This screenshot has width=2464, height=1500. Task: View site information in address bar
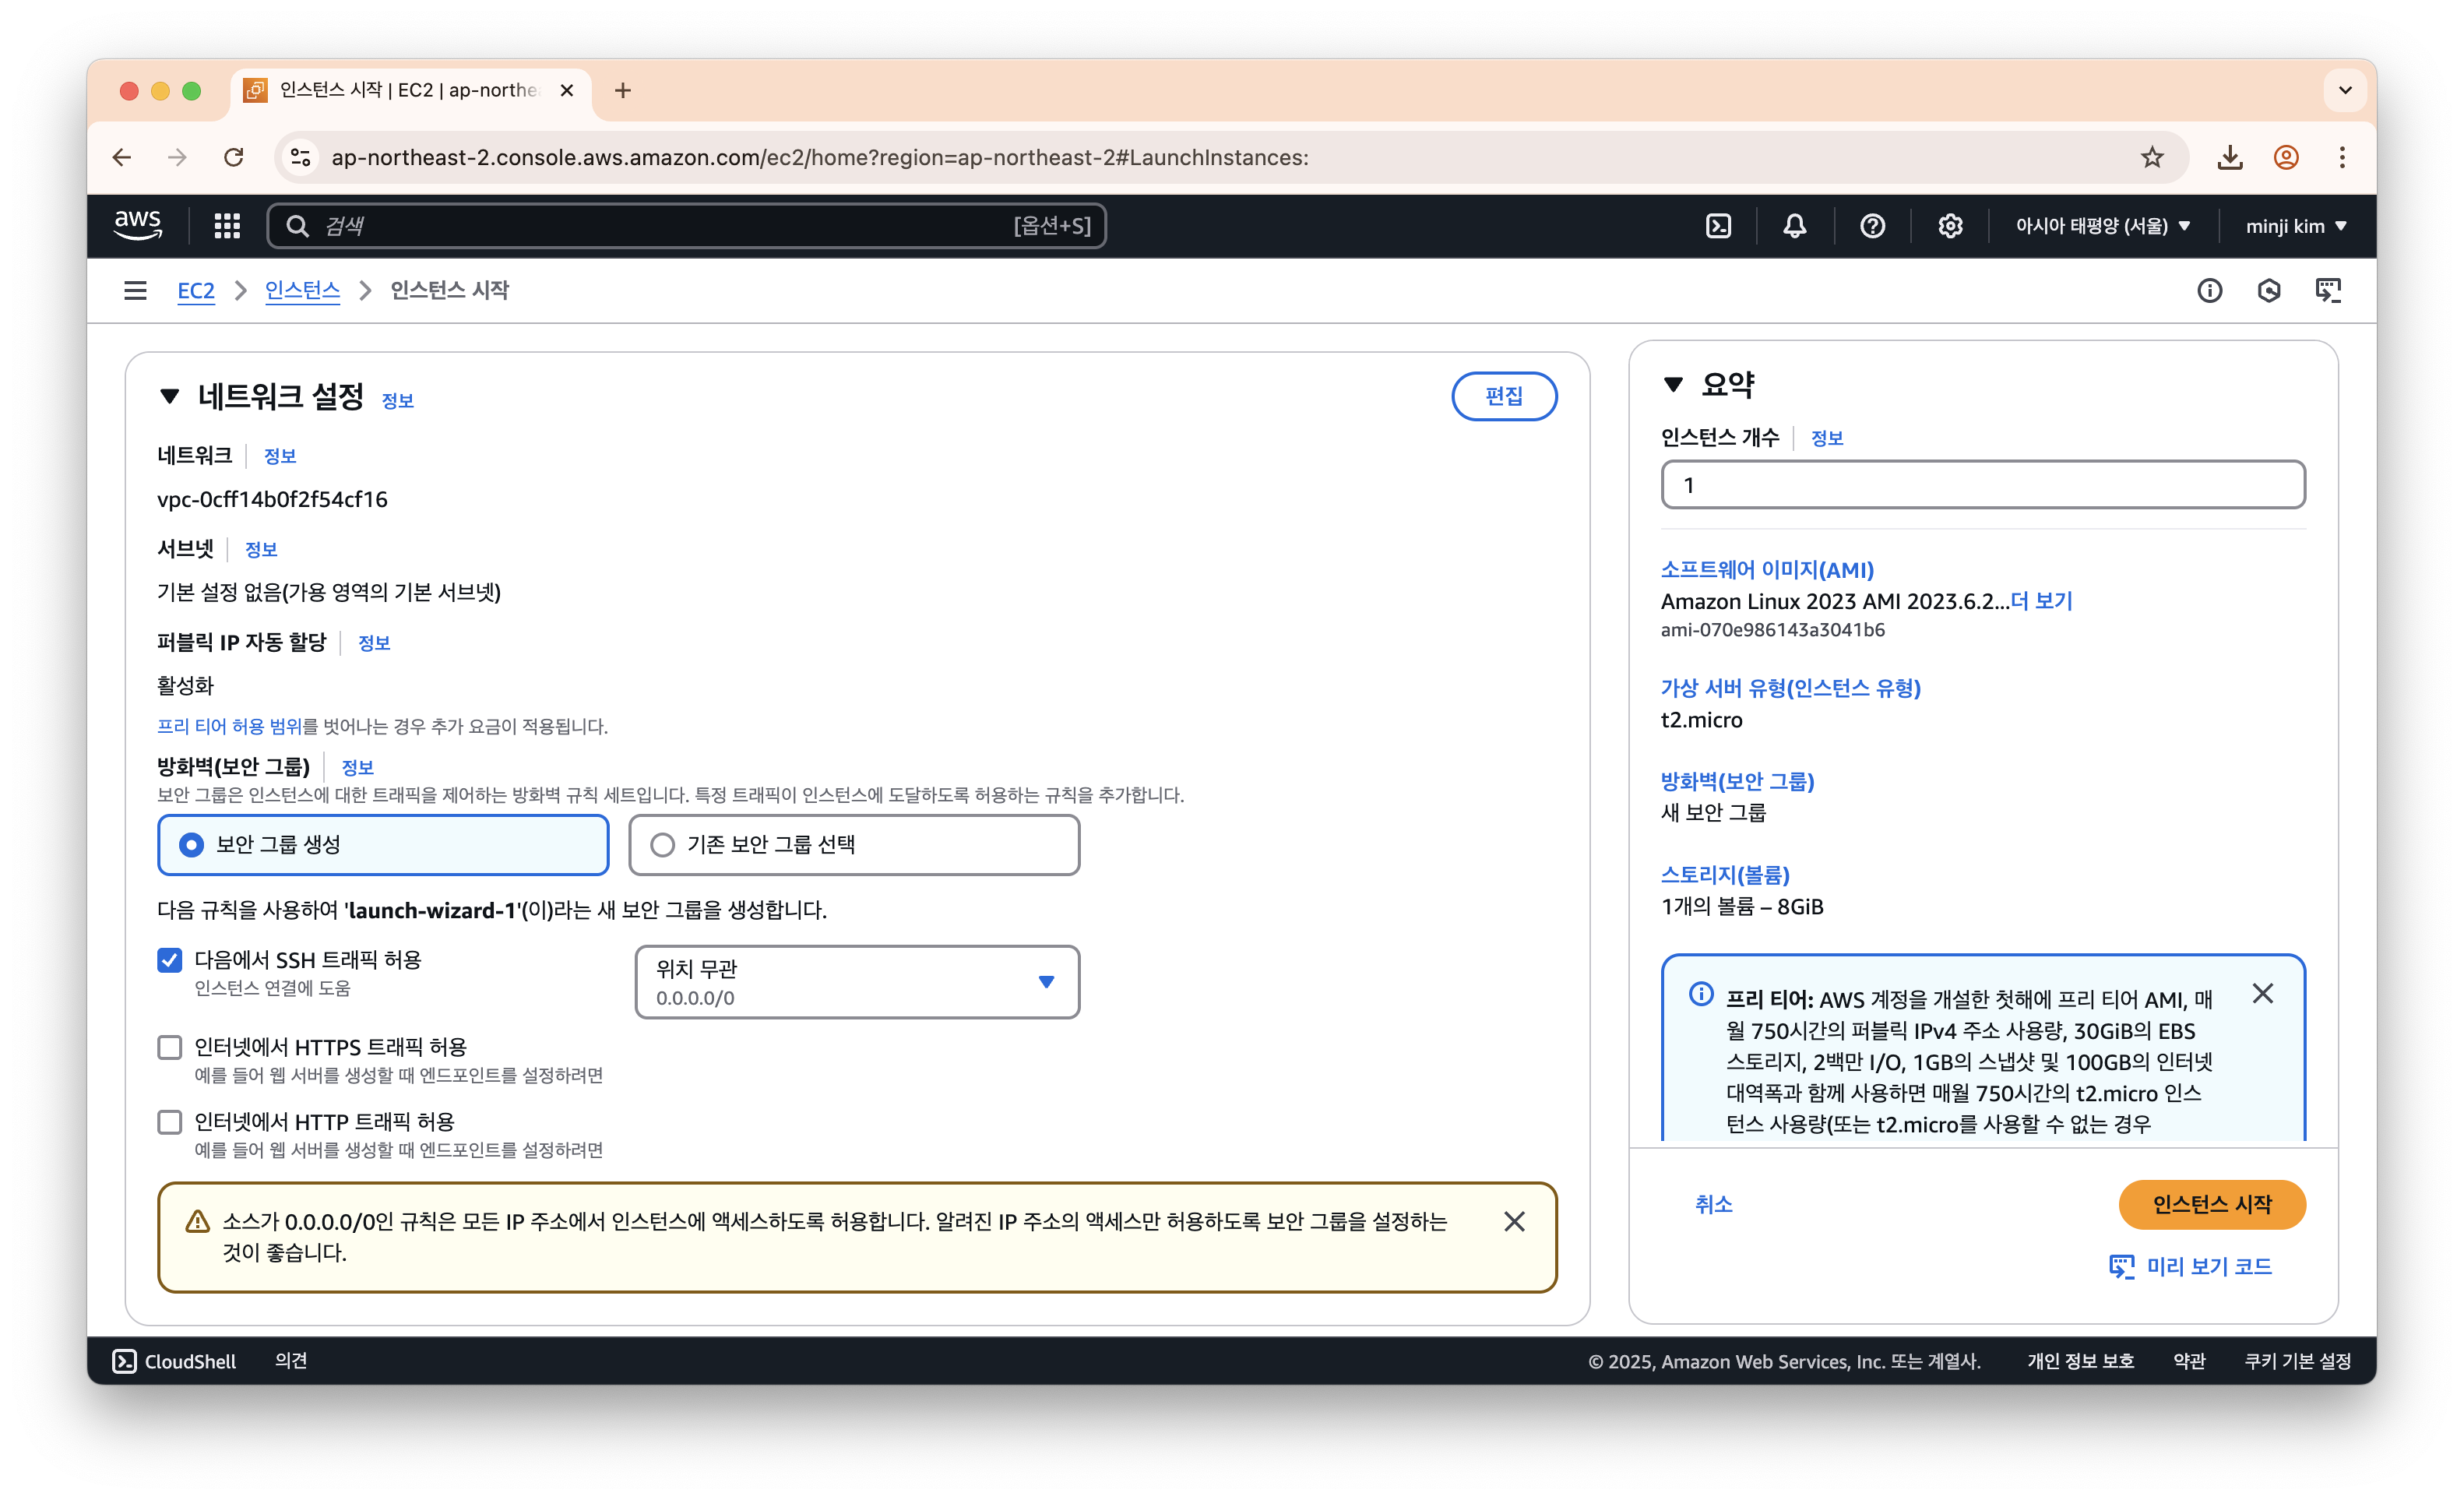pyautogui.click(x=301, y=157)
